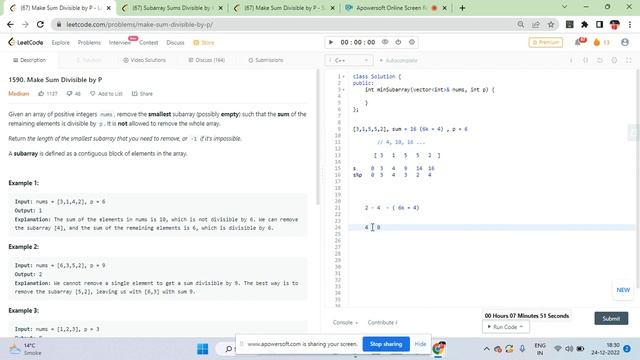Open the editor settings gear
640x360 pixels.
click(614, 60)
